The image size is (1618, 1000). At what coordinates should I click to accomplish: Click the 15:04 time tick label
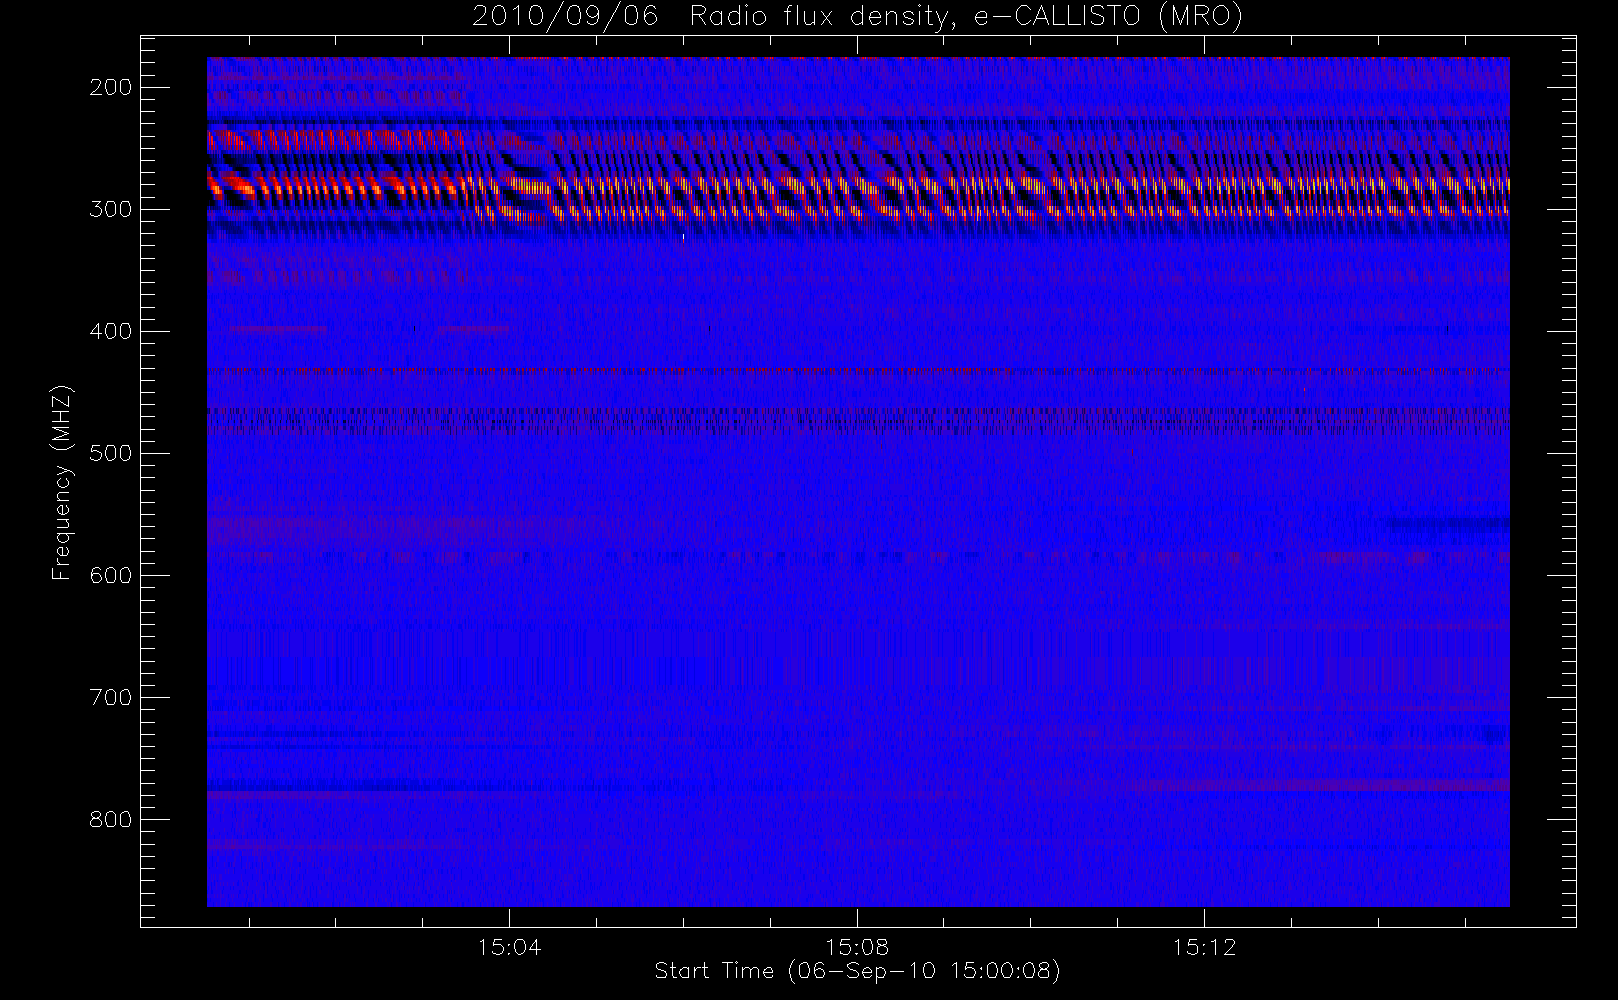(x=509, y=947)
